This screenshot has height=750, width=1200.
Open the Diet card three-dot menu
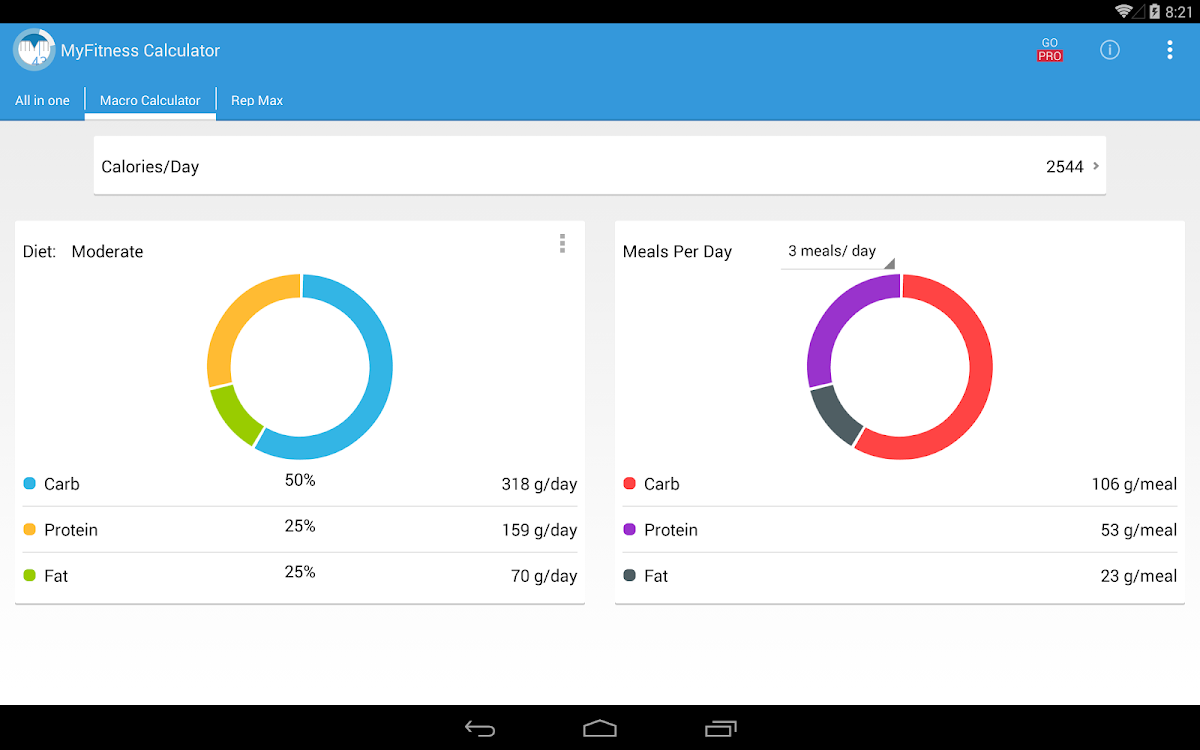pos(562,244)
